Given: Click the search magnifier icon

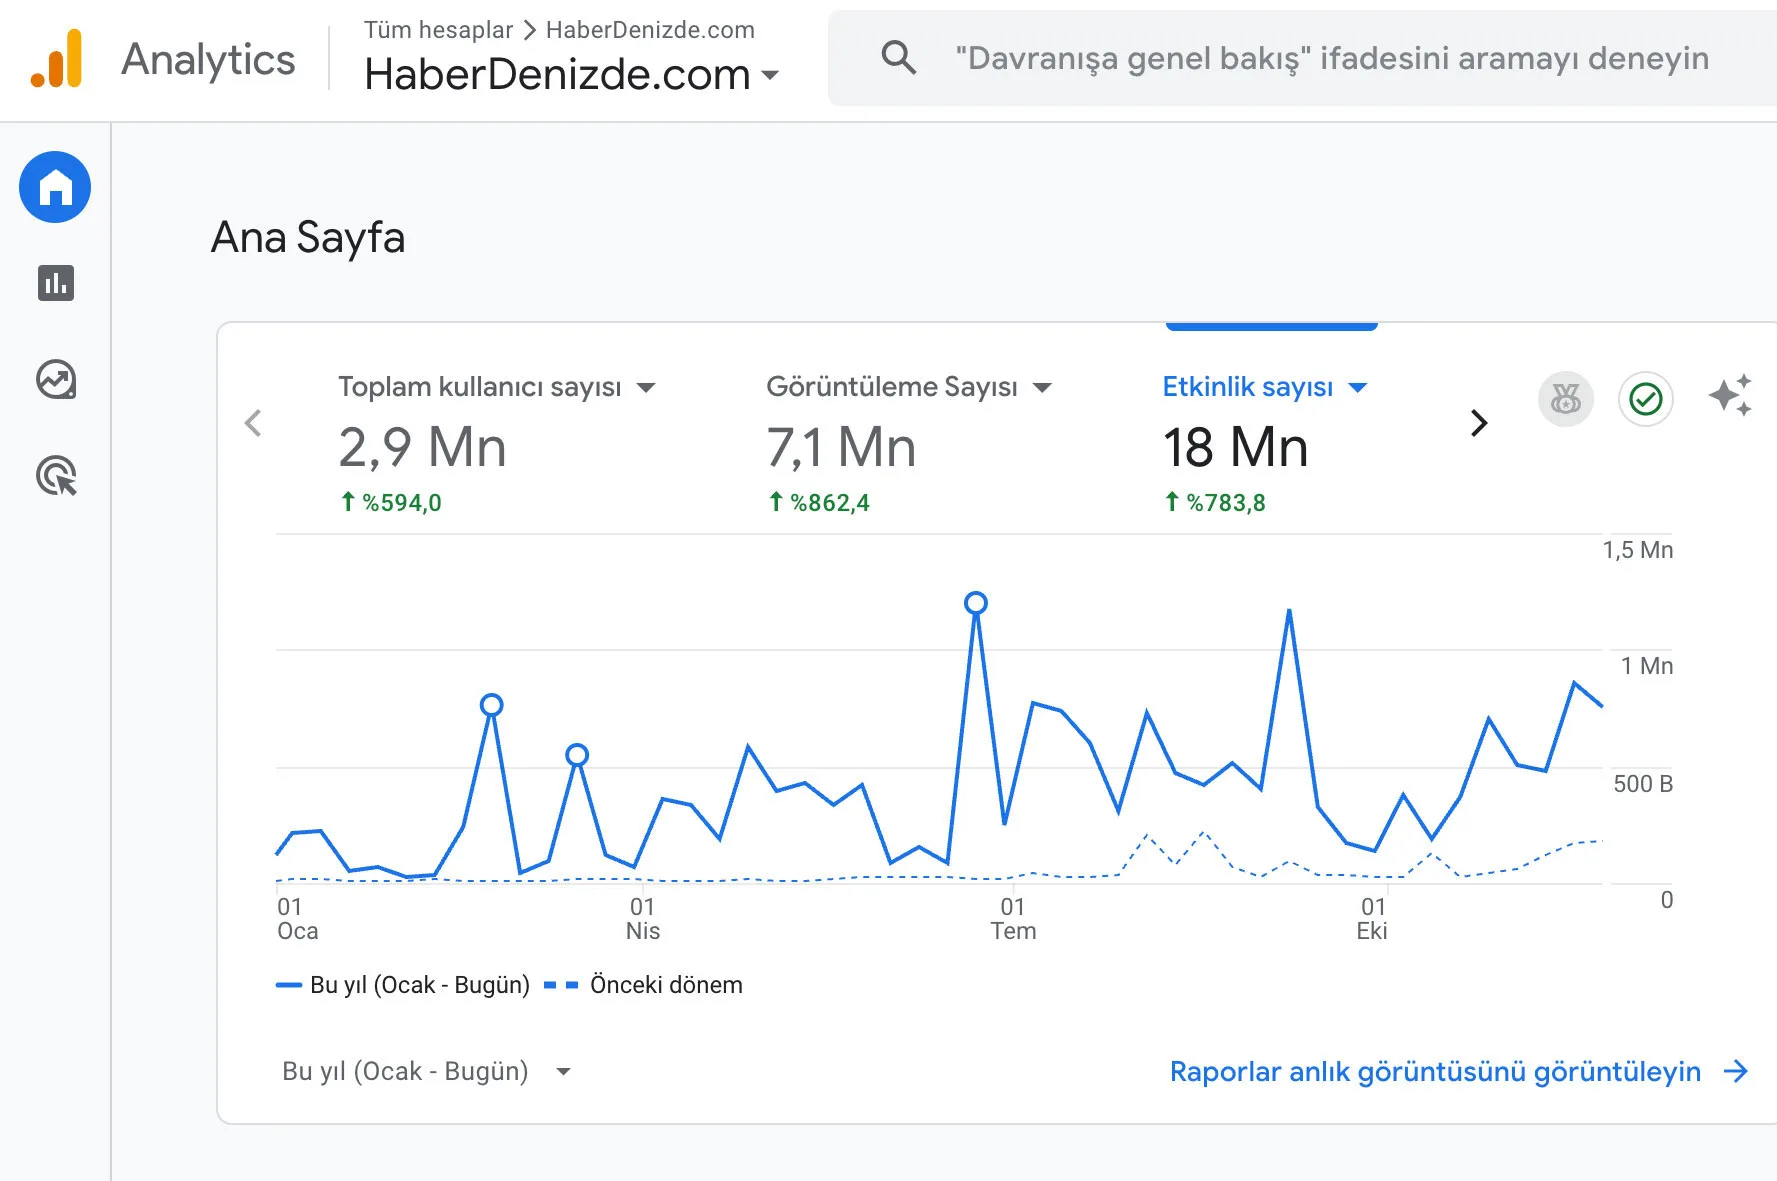Looking at the screenshot, I should (898, 58).
